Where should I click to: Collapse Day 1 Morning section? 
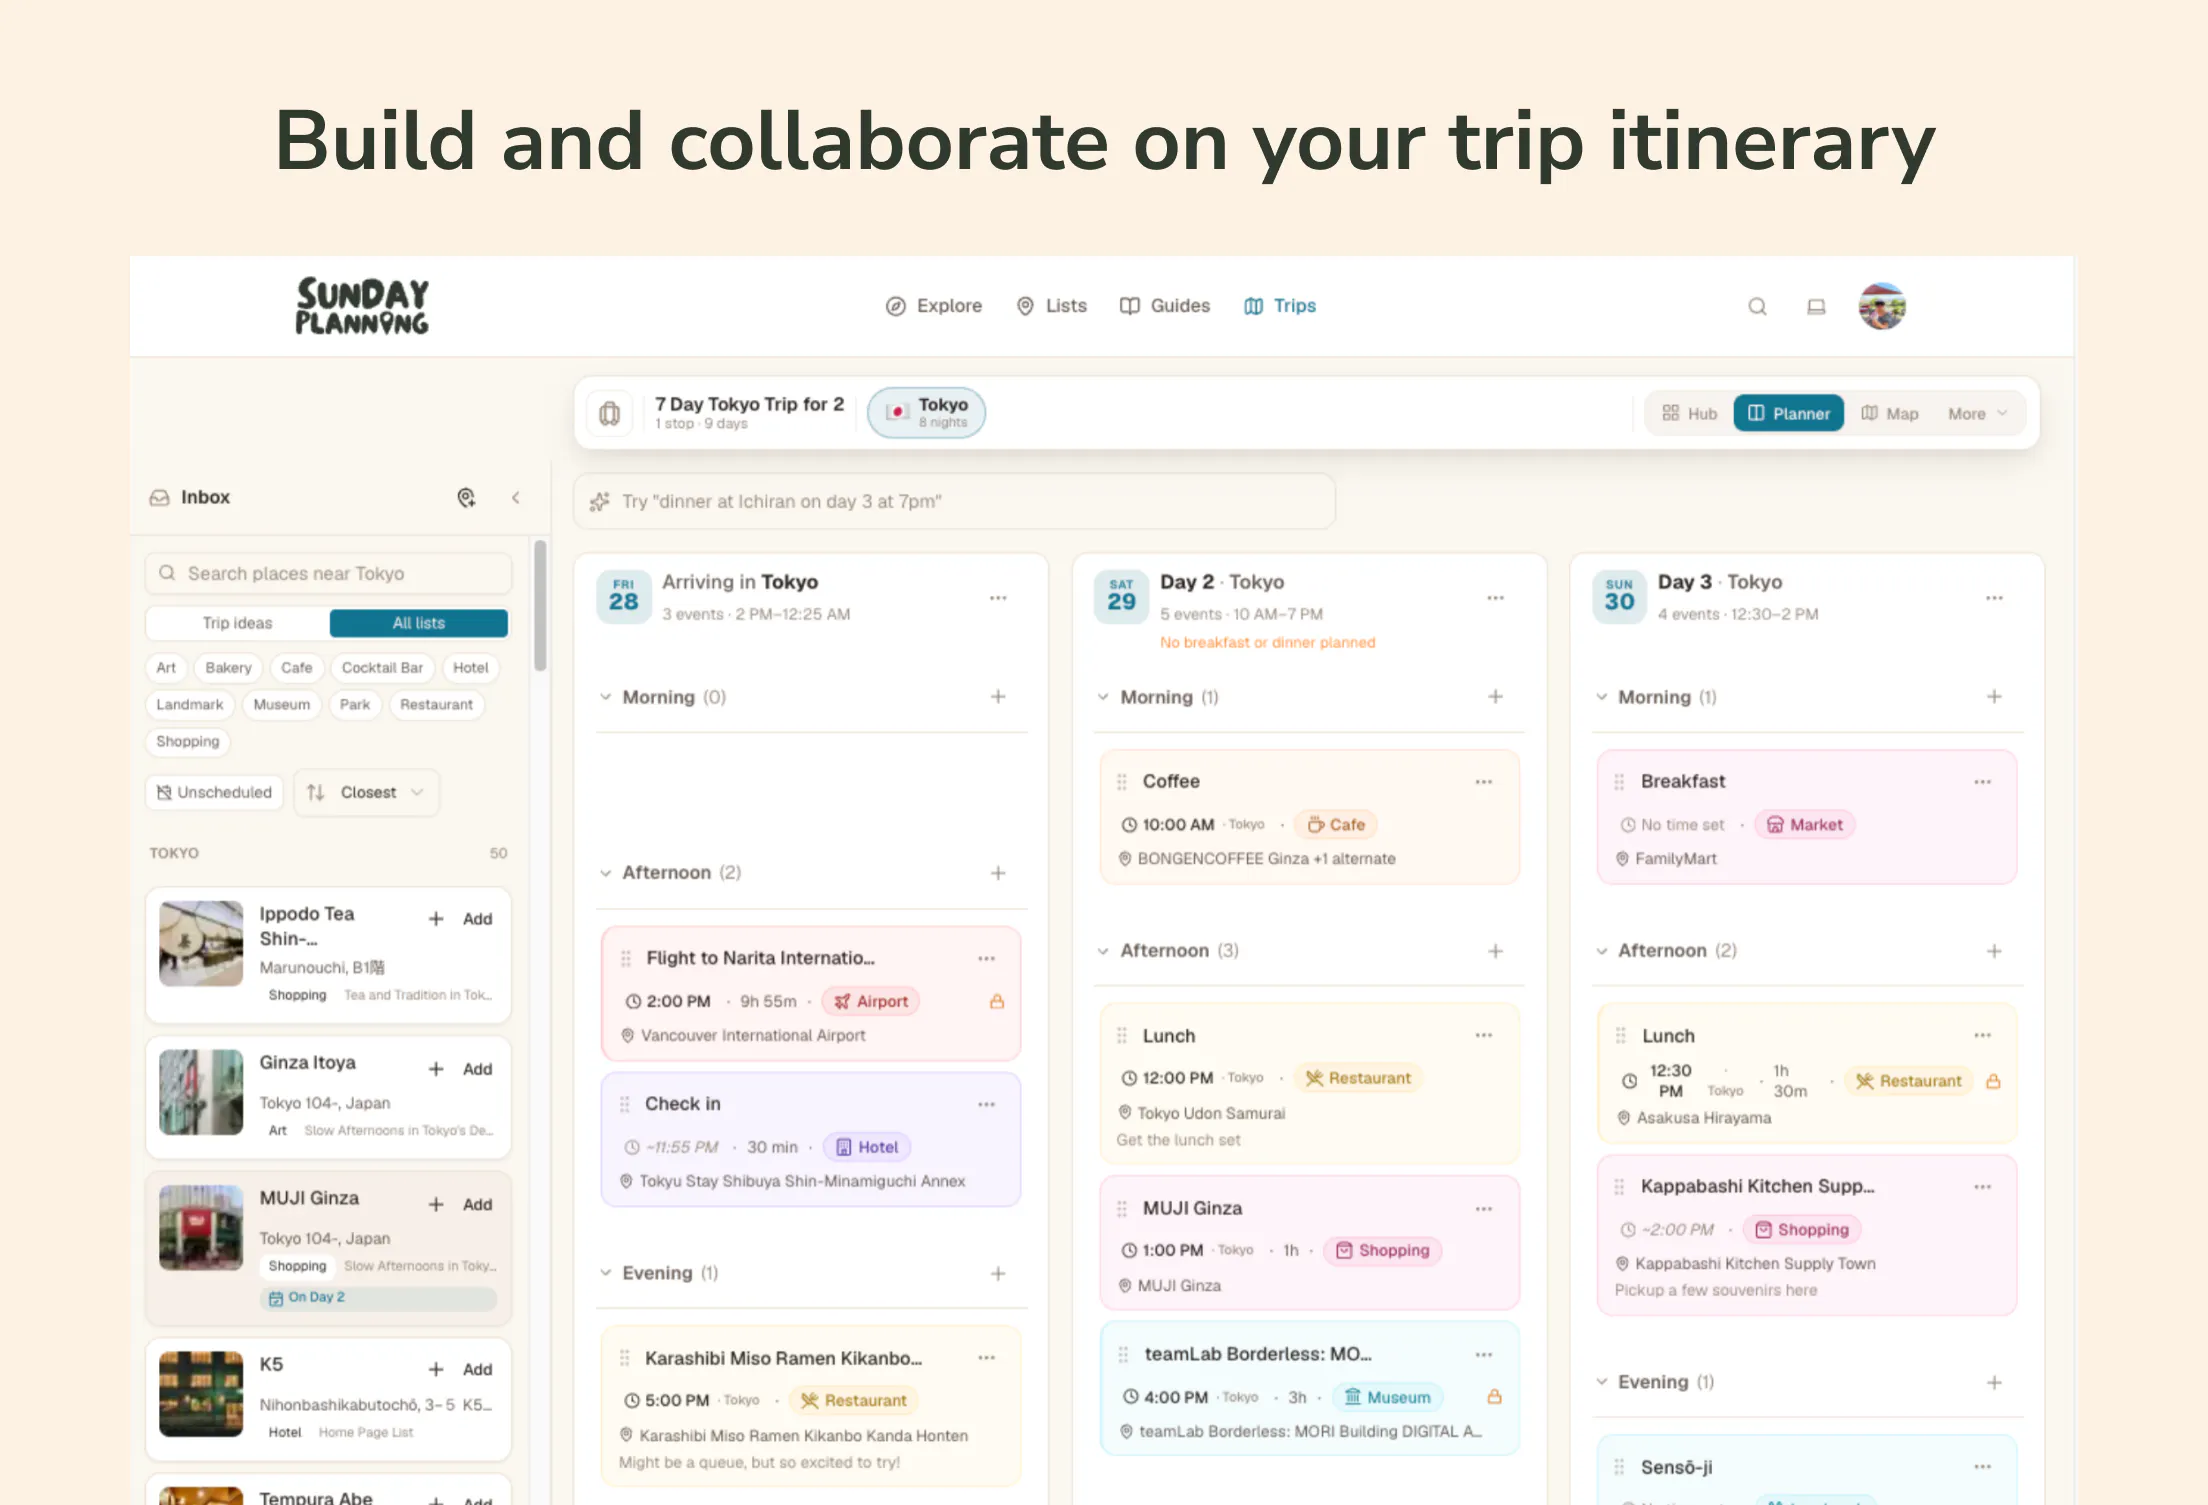(605, 697)
